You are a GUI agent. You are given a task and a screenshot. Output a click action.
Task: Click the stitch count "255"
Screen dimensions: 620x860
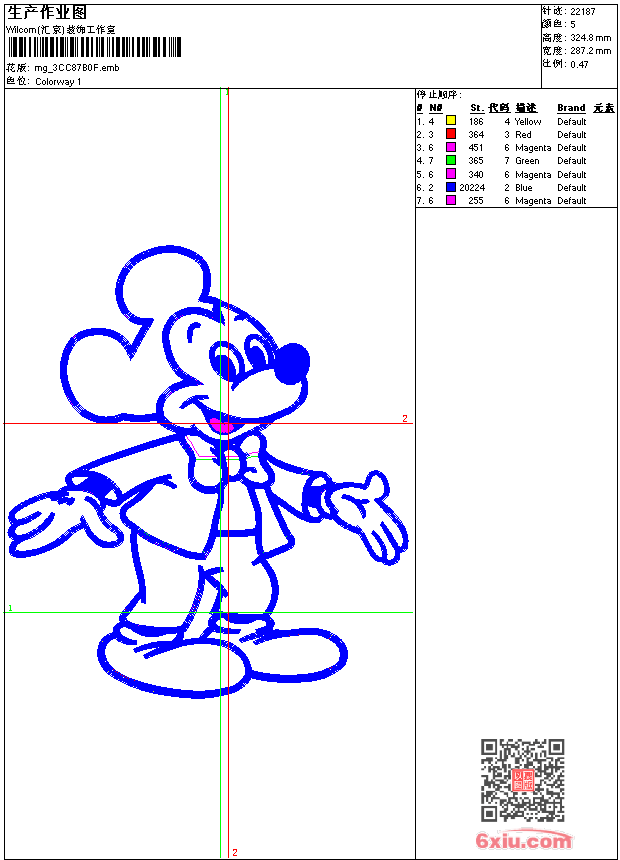[476, 201]
